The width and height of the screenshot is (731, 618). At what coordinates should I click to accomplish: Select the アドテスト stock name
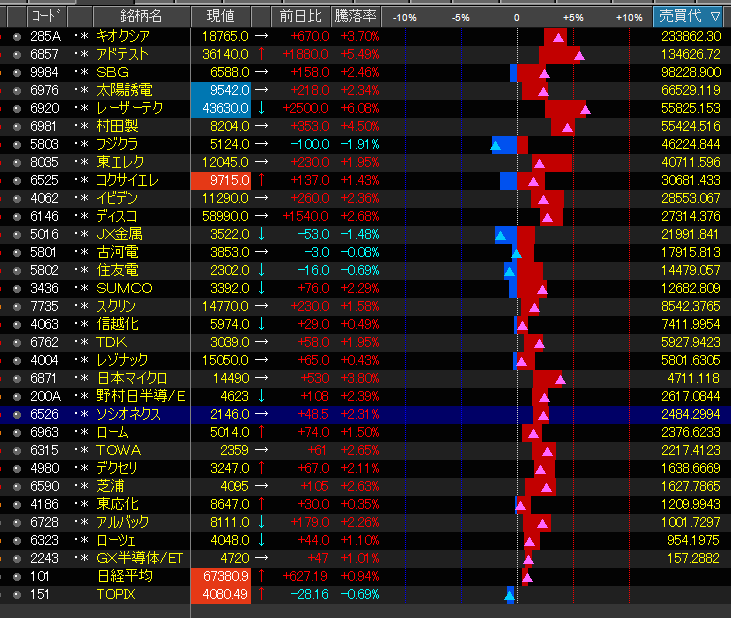(x=122, y=54)
